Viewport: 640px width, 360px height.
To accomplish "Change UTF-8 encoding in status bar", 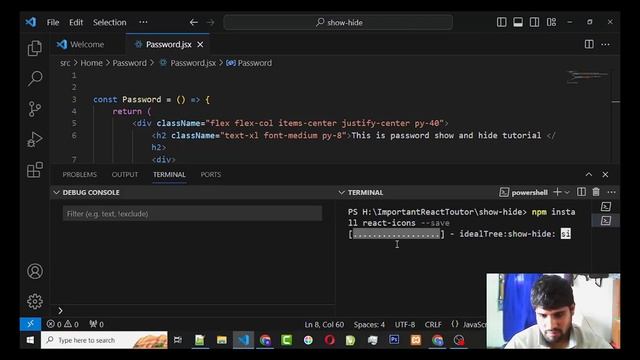I will [404, 324].
